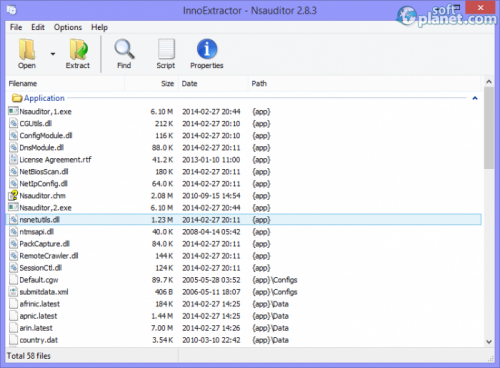500x368 pixels.
Task: Sort list by Date column header
Action: tap(213, 84)
